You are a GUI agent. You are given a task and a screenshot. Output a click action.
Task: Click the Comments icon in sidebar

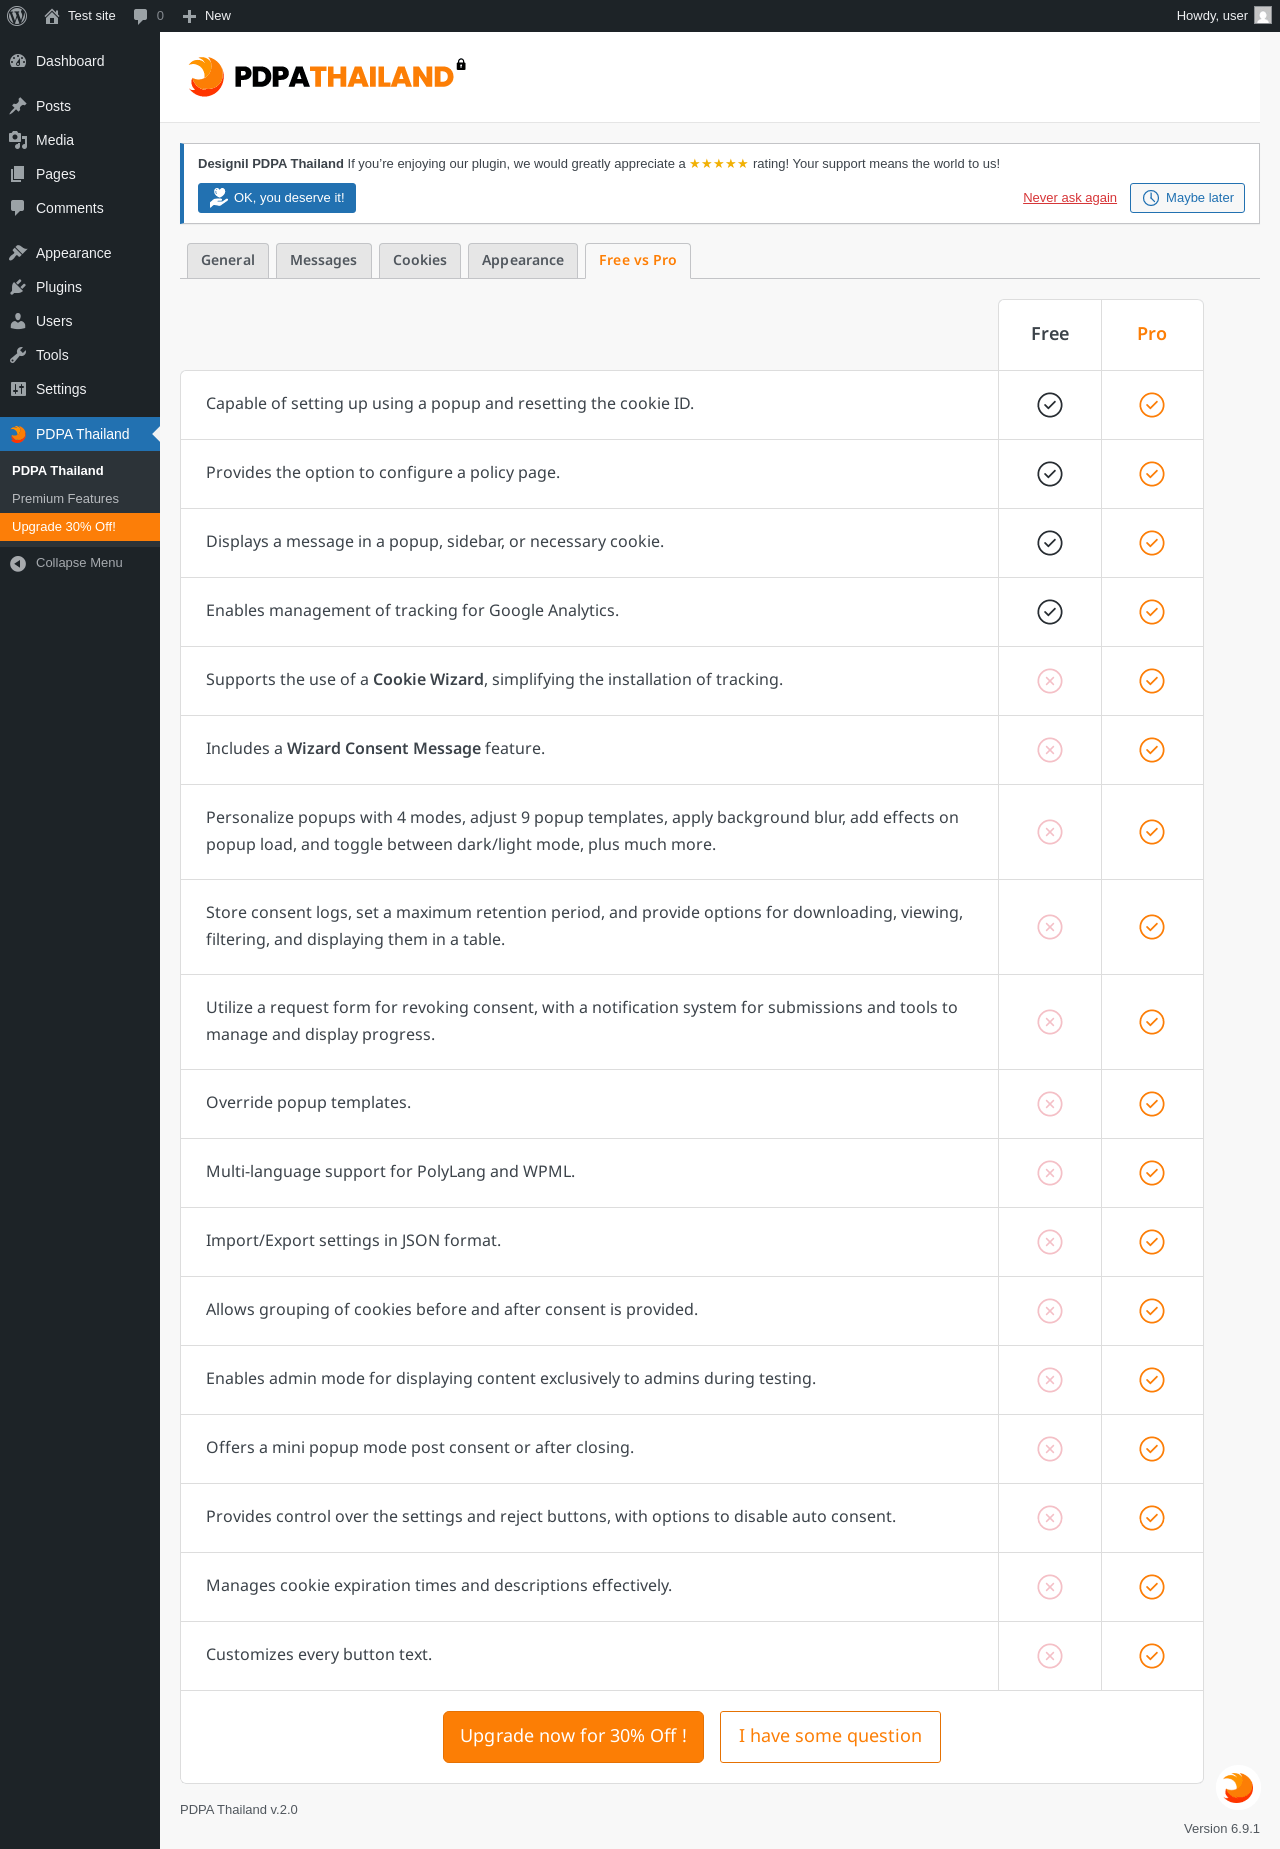click(x=18, y=208)
